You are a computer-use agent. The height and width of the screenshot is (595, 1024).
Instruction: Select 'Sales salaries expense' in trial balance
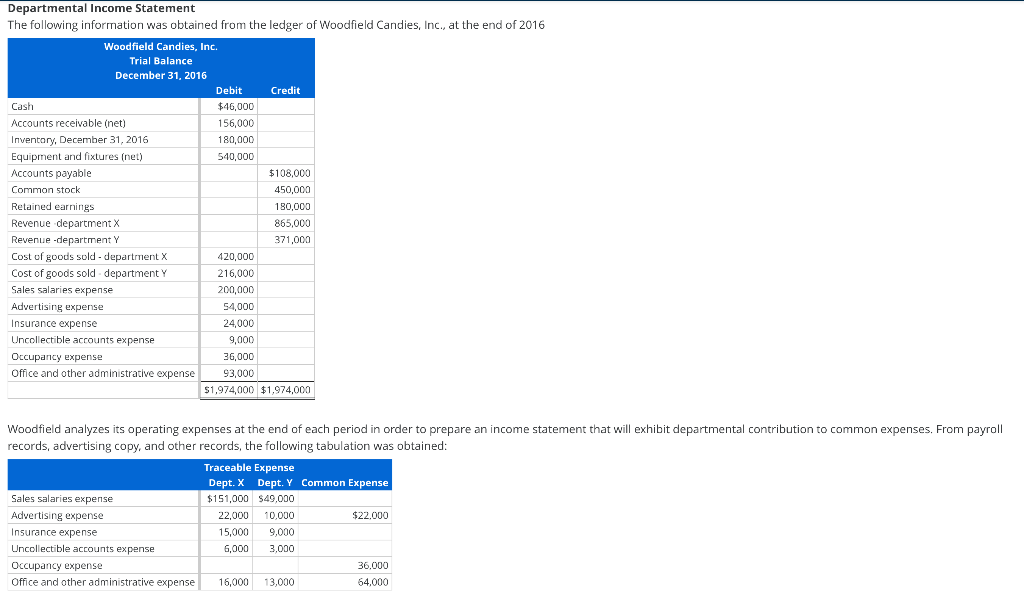coord(62,290)
